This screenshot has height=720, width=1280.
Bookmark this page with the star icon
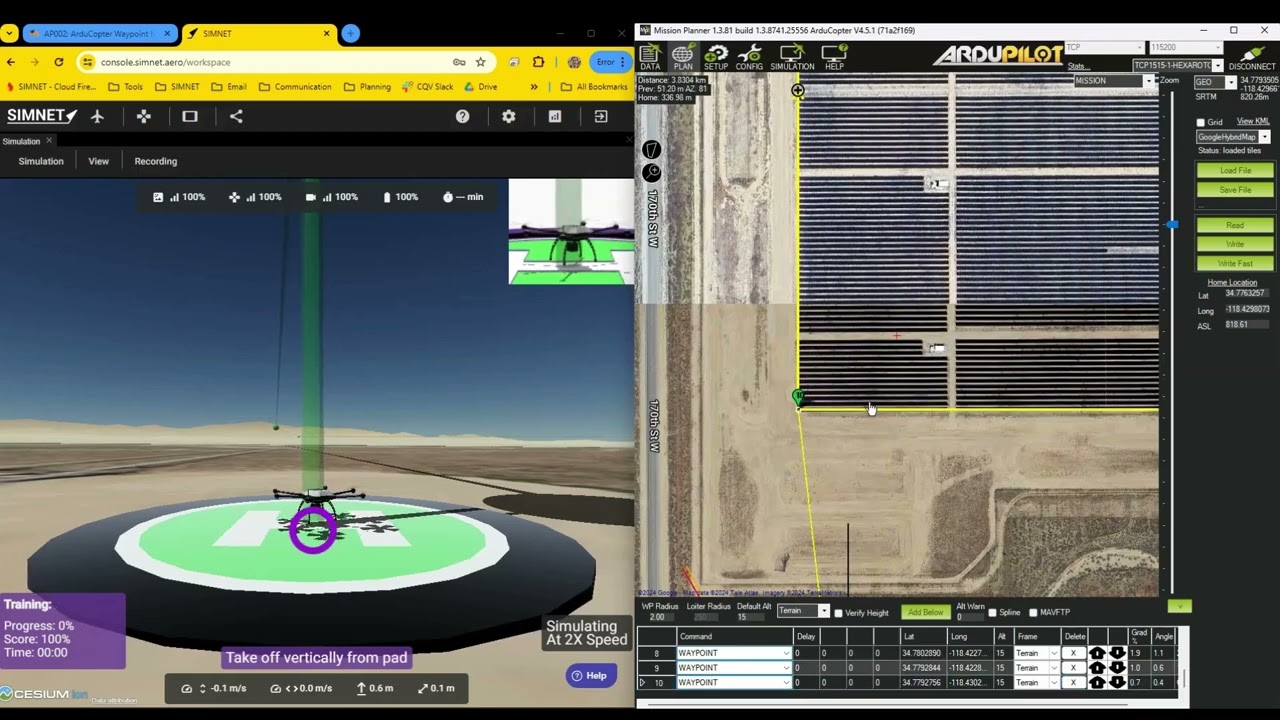coord(480,62)
